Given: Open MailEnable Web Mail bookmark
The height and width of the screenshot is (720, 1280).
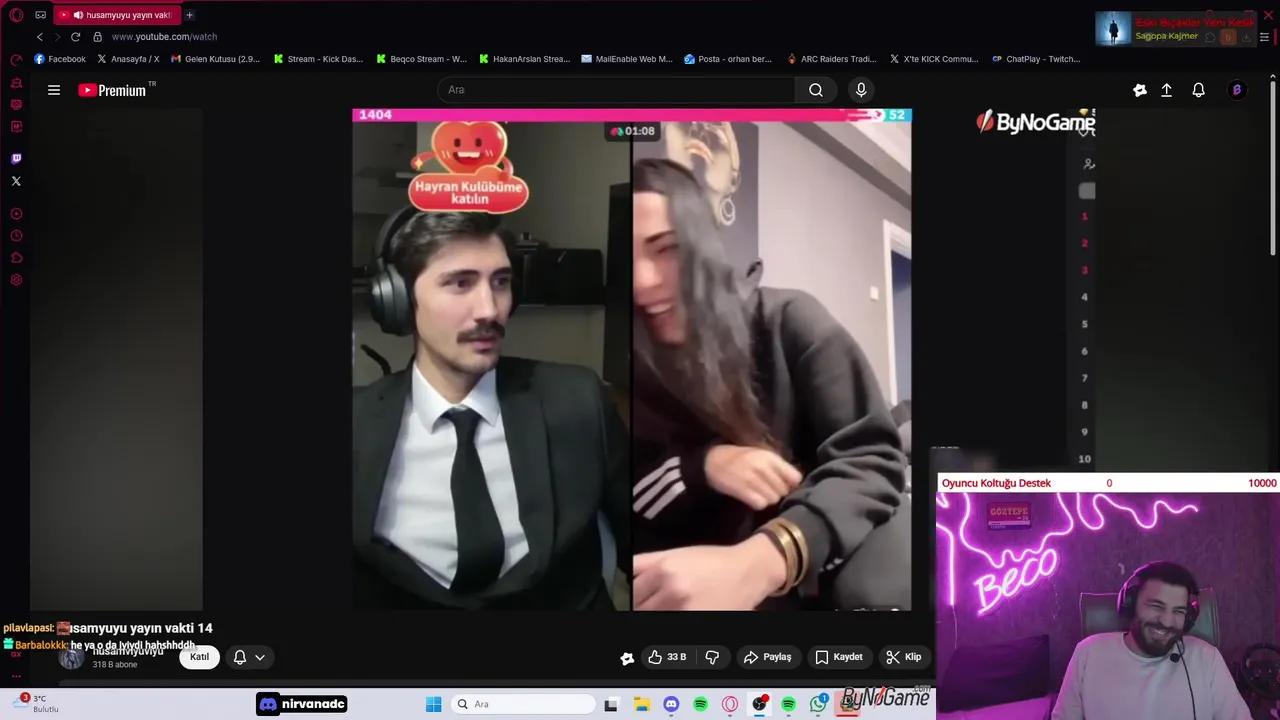Looking at the screenshot, I should 627,59.
